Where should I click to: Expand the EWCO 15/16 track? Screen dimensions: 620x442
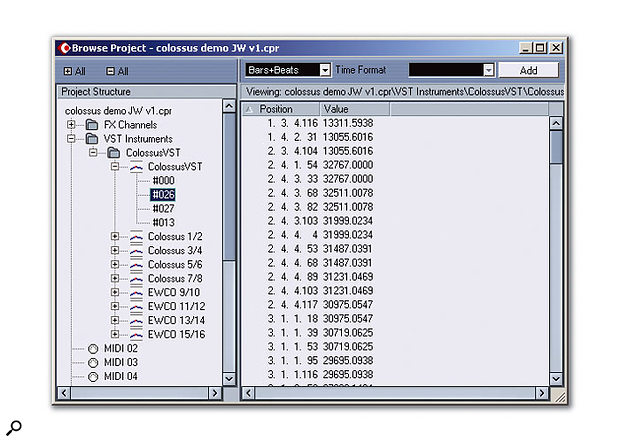coord(115,334)
